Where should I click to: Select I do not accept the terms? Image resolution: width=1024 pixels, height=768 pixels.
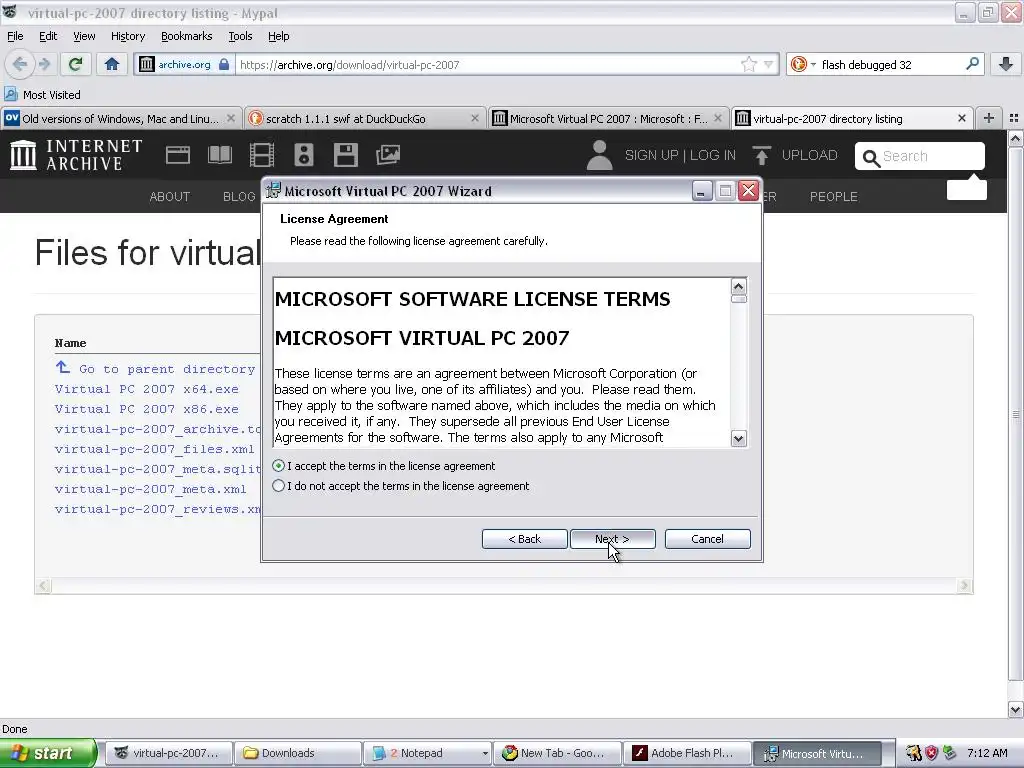(279, 486)
